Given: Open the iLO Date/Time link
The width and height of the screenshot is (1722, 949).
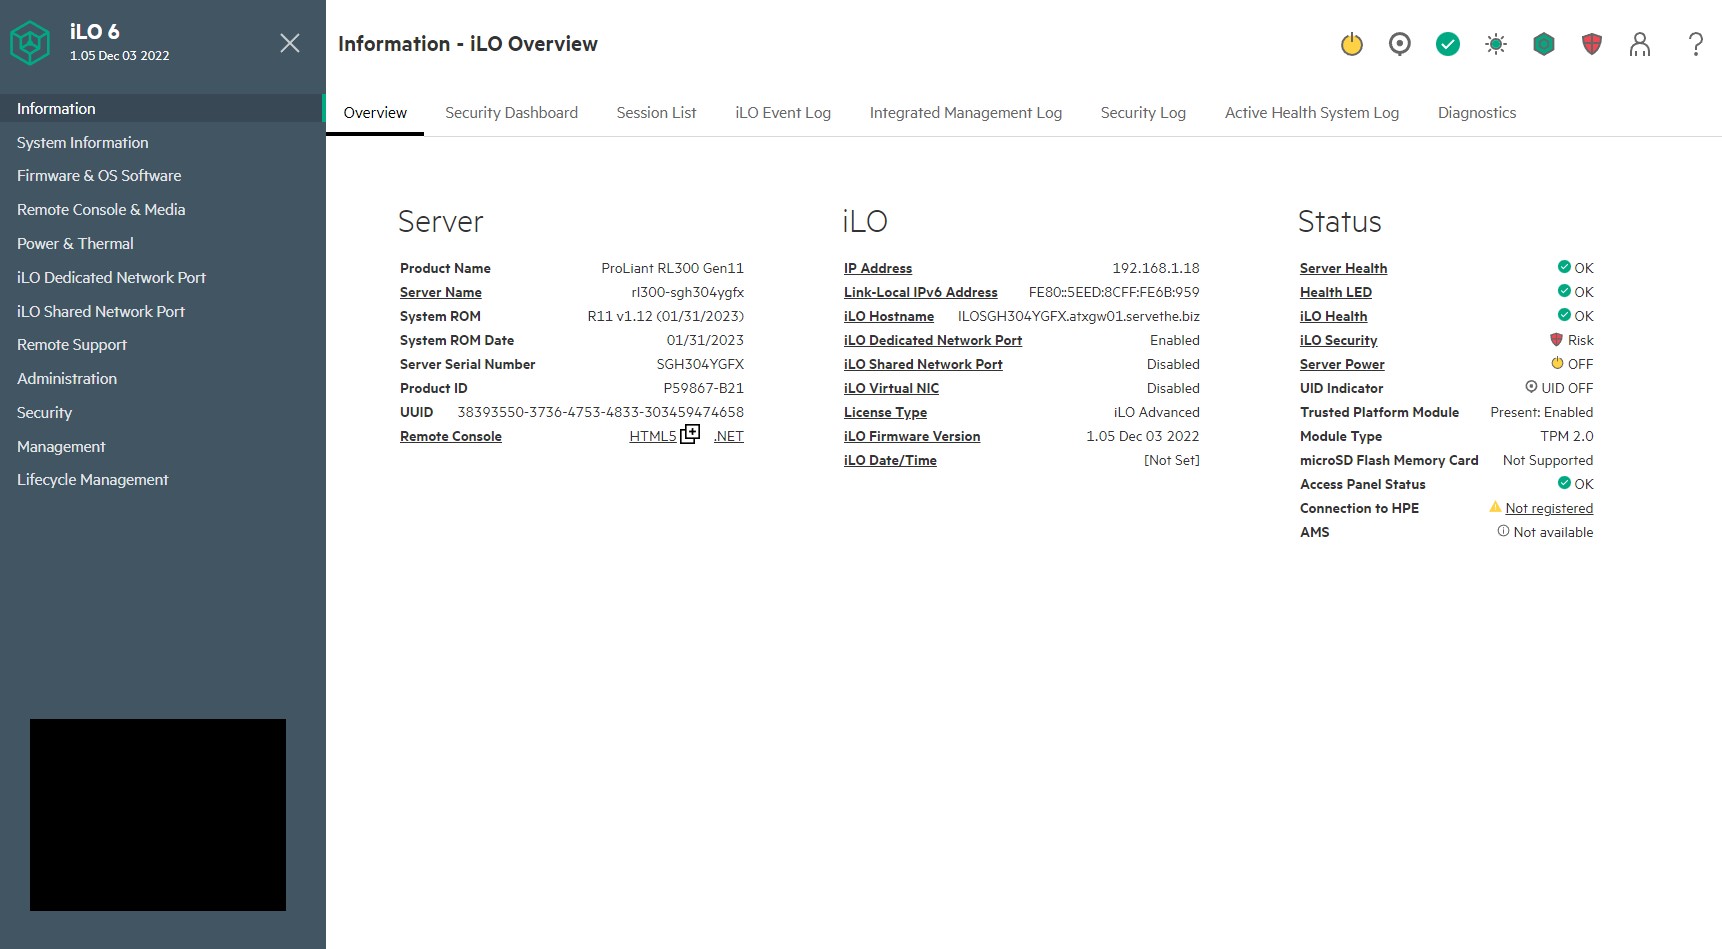Looking at the screenshot, I should point(890,460).
